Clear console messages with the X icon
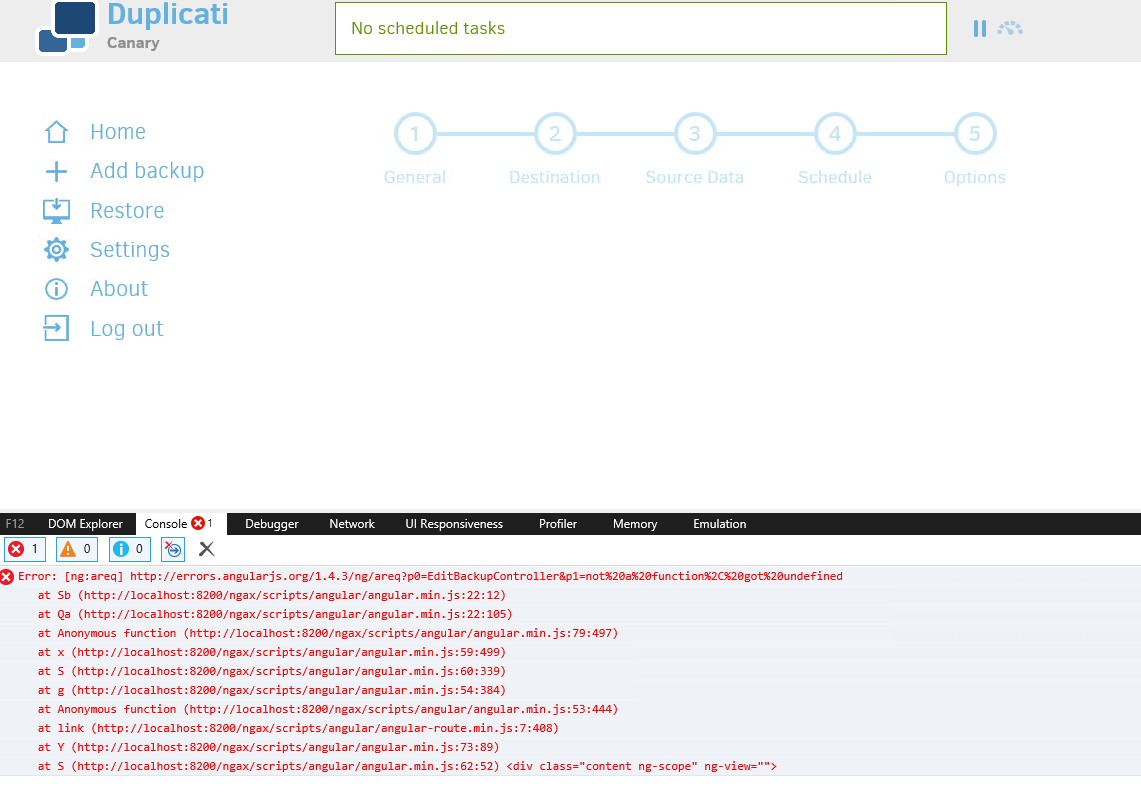The width and height of the screenshot is (1141, 805). [206, 548]
